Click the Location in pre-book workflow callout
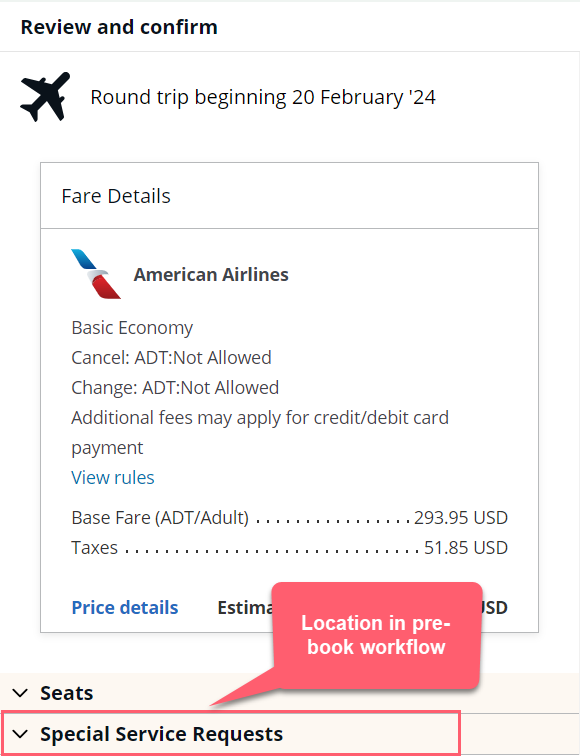Screen dimensions: 580x756 click(x=377, y=635)
